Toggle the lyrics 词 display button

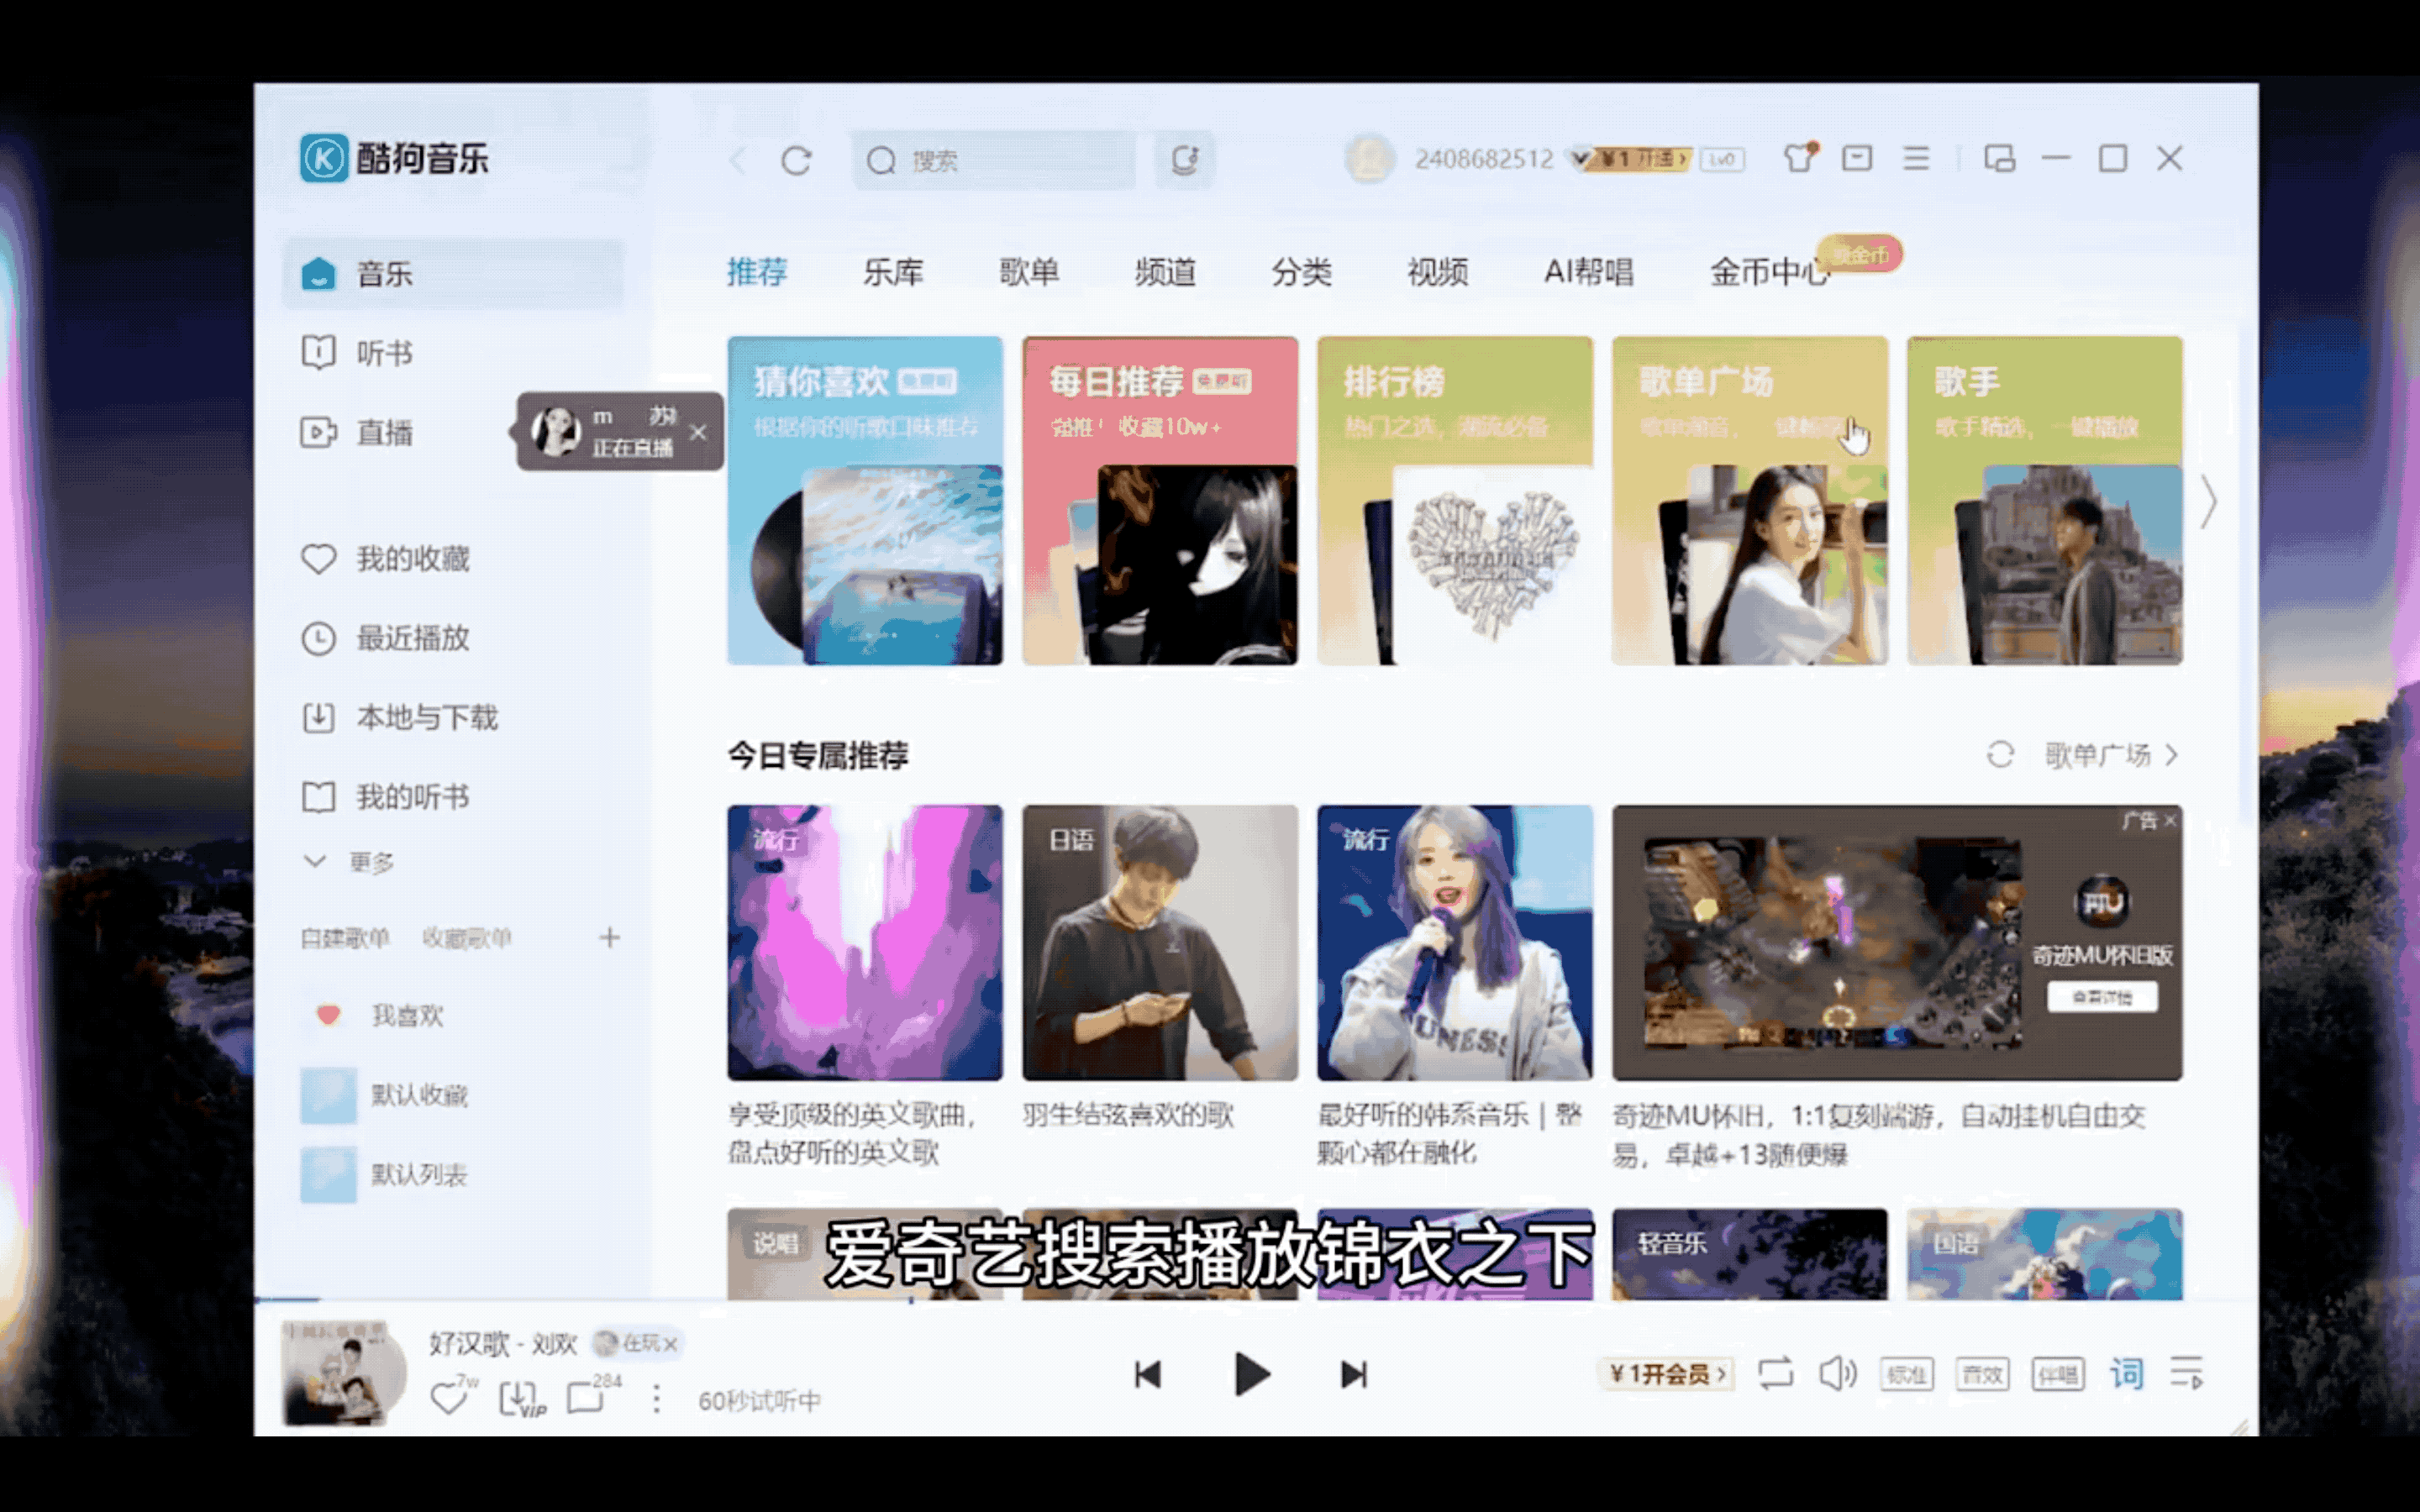[2126, 1374]
